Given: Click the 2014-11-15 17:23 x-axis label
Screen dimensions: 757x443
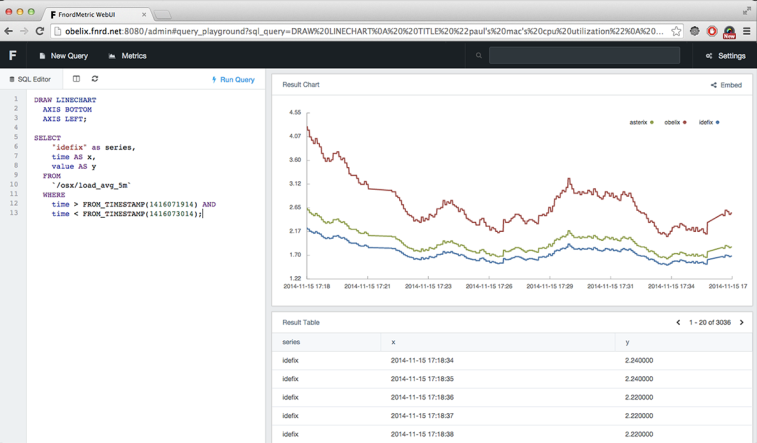Looking at the screenshot, I should [428, 286].
